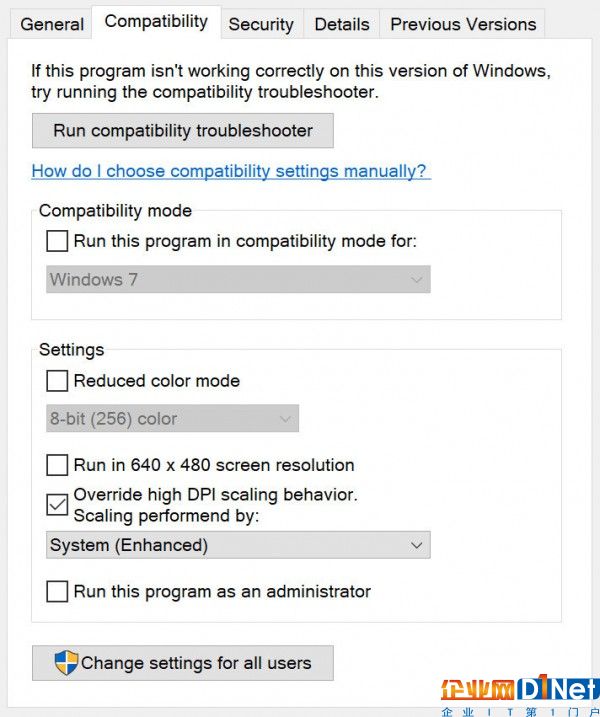Image resolution: width=600 pixels, height=717 pixels.
Task: Click Run compatibility troubleshooter button
Action: click(x=183, y=130)
